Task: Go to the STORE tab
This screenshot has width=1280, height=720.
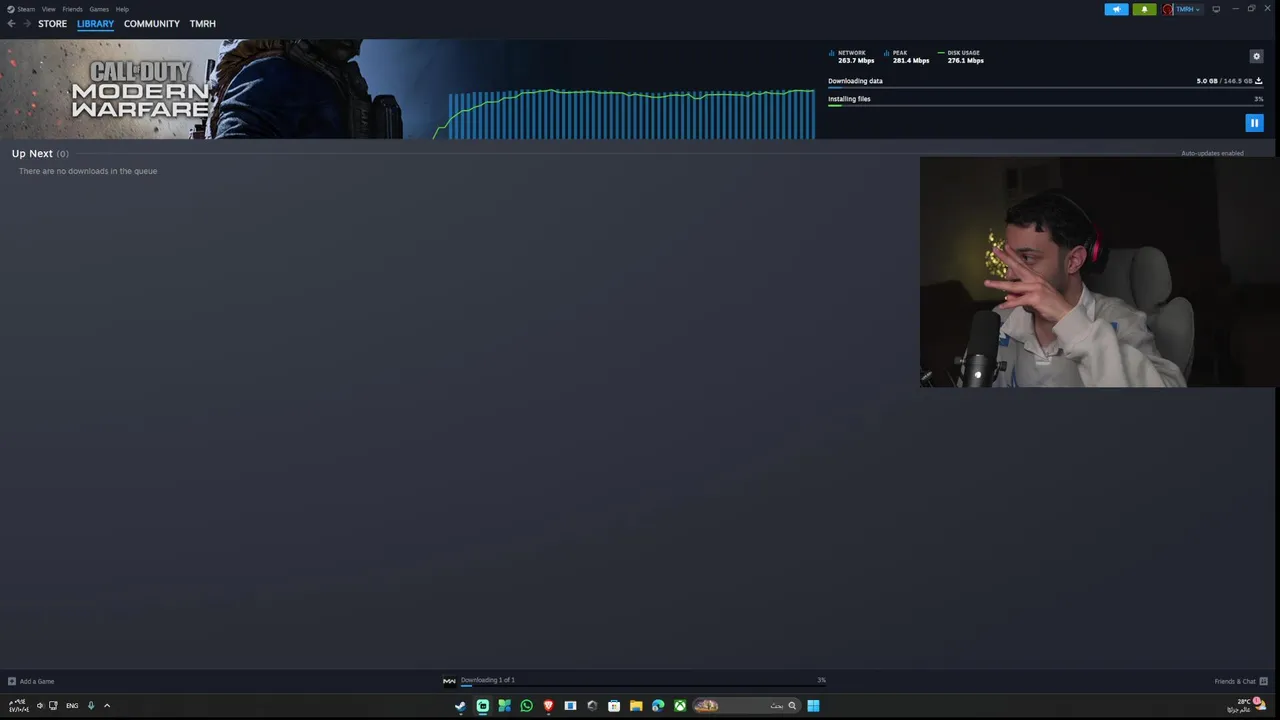Action: [52, 23]
